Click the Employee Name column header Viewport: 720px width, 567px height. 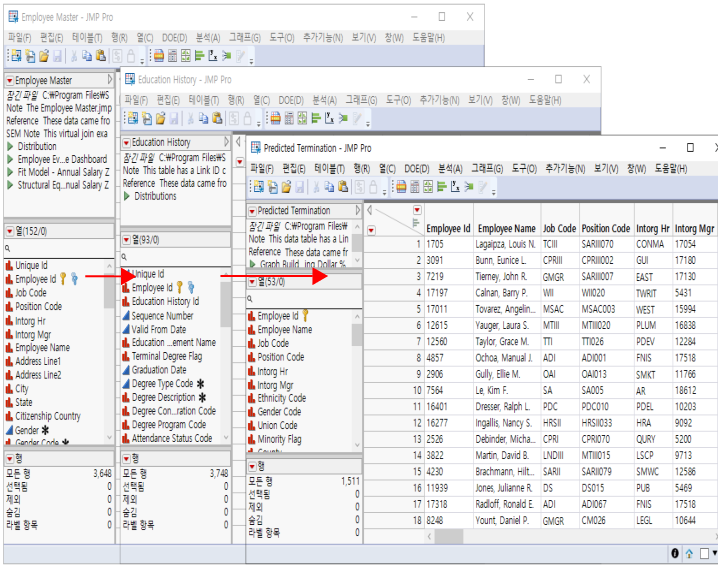506,229
